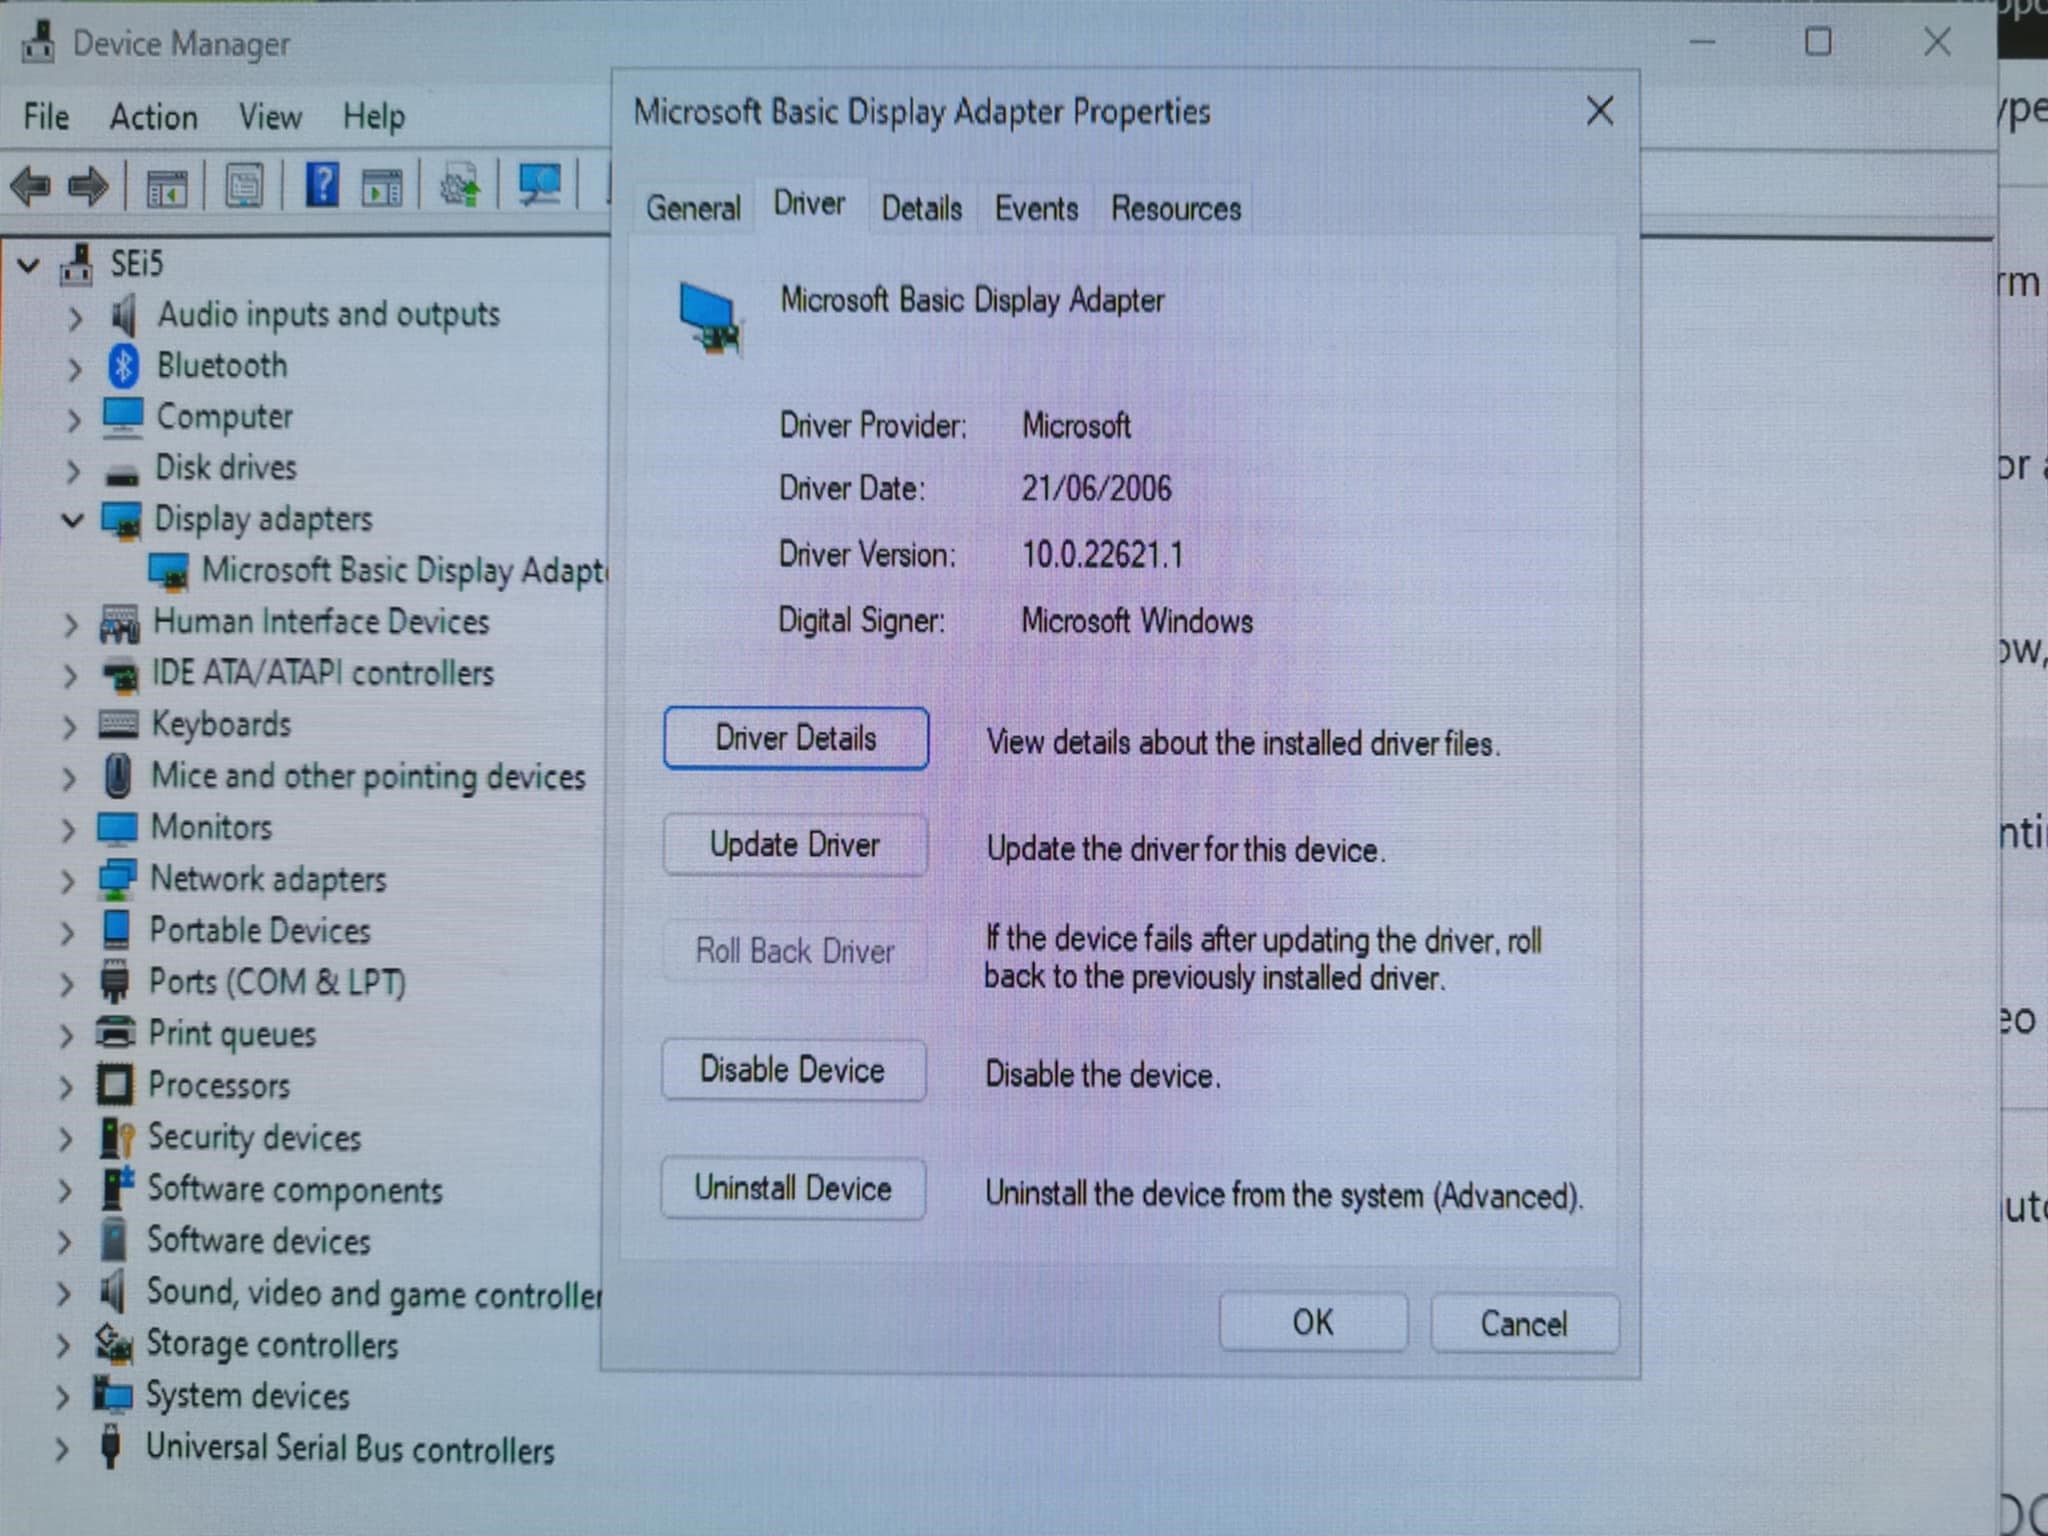
Task: Click the Human Interface Devices icon
Action: 119,624
